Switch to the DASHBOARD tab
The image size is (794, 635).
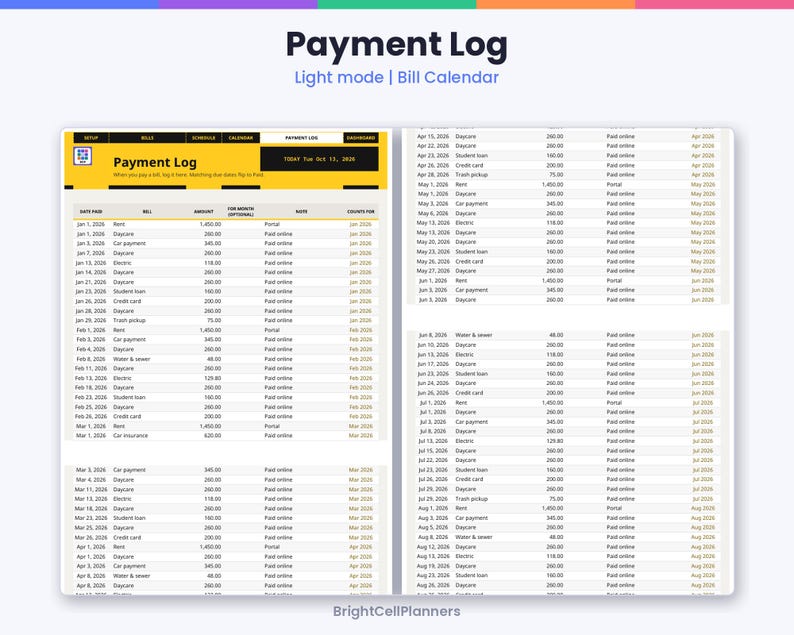[x=361, y=138]
